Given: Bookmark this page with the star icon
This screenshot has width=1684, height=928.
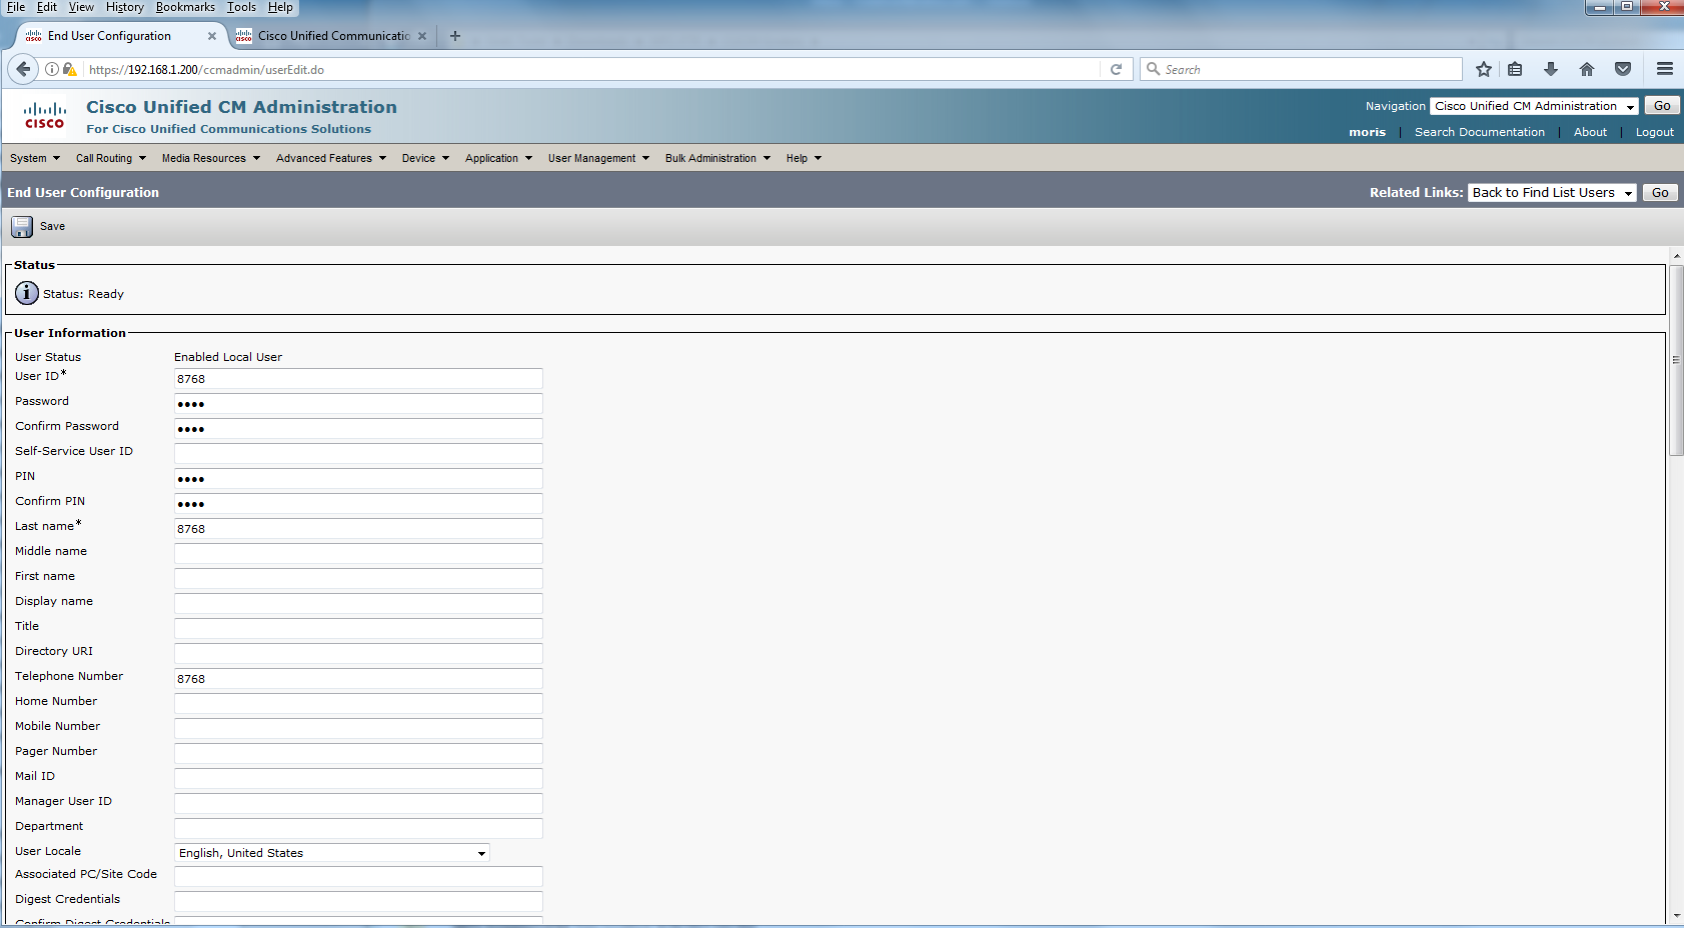Looking at the screenshot, I should [1484, 69].
